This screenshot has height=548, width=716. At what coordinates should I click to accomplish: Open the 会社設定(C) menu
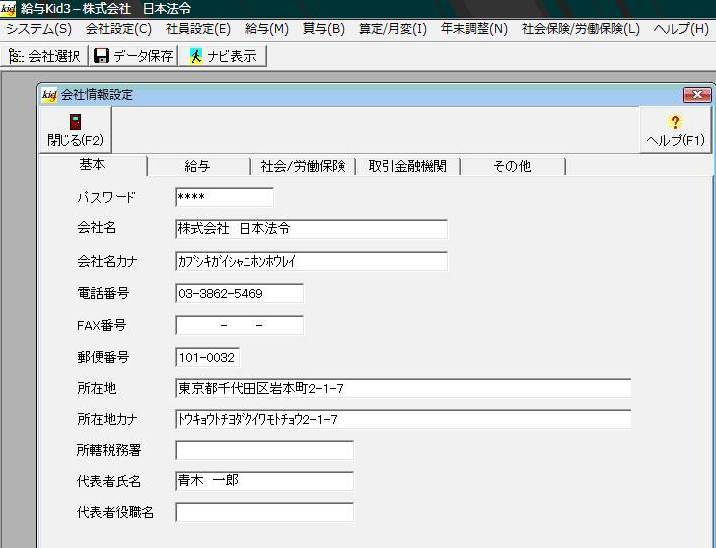(x=119, y=29)
